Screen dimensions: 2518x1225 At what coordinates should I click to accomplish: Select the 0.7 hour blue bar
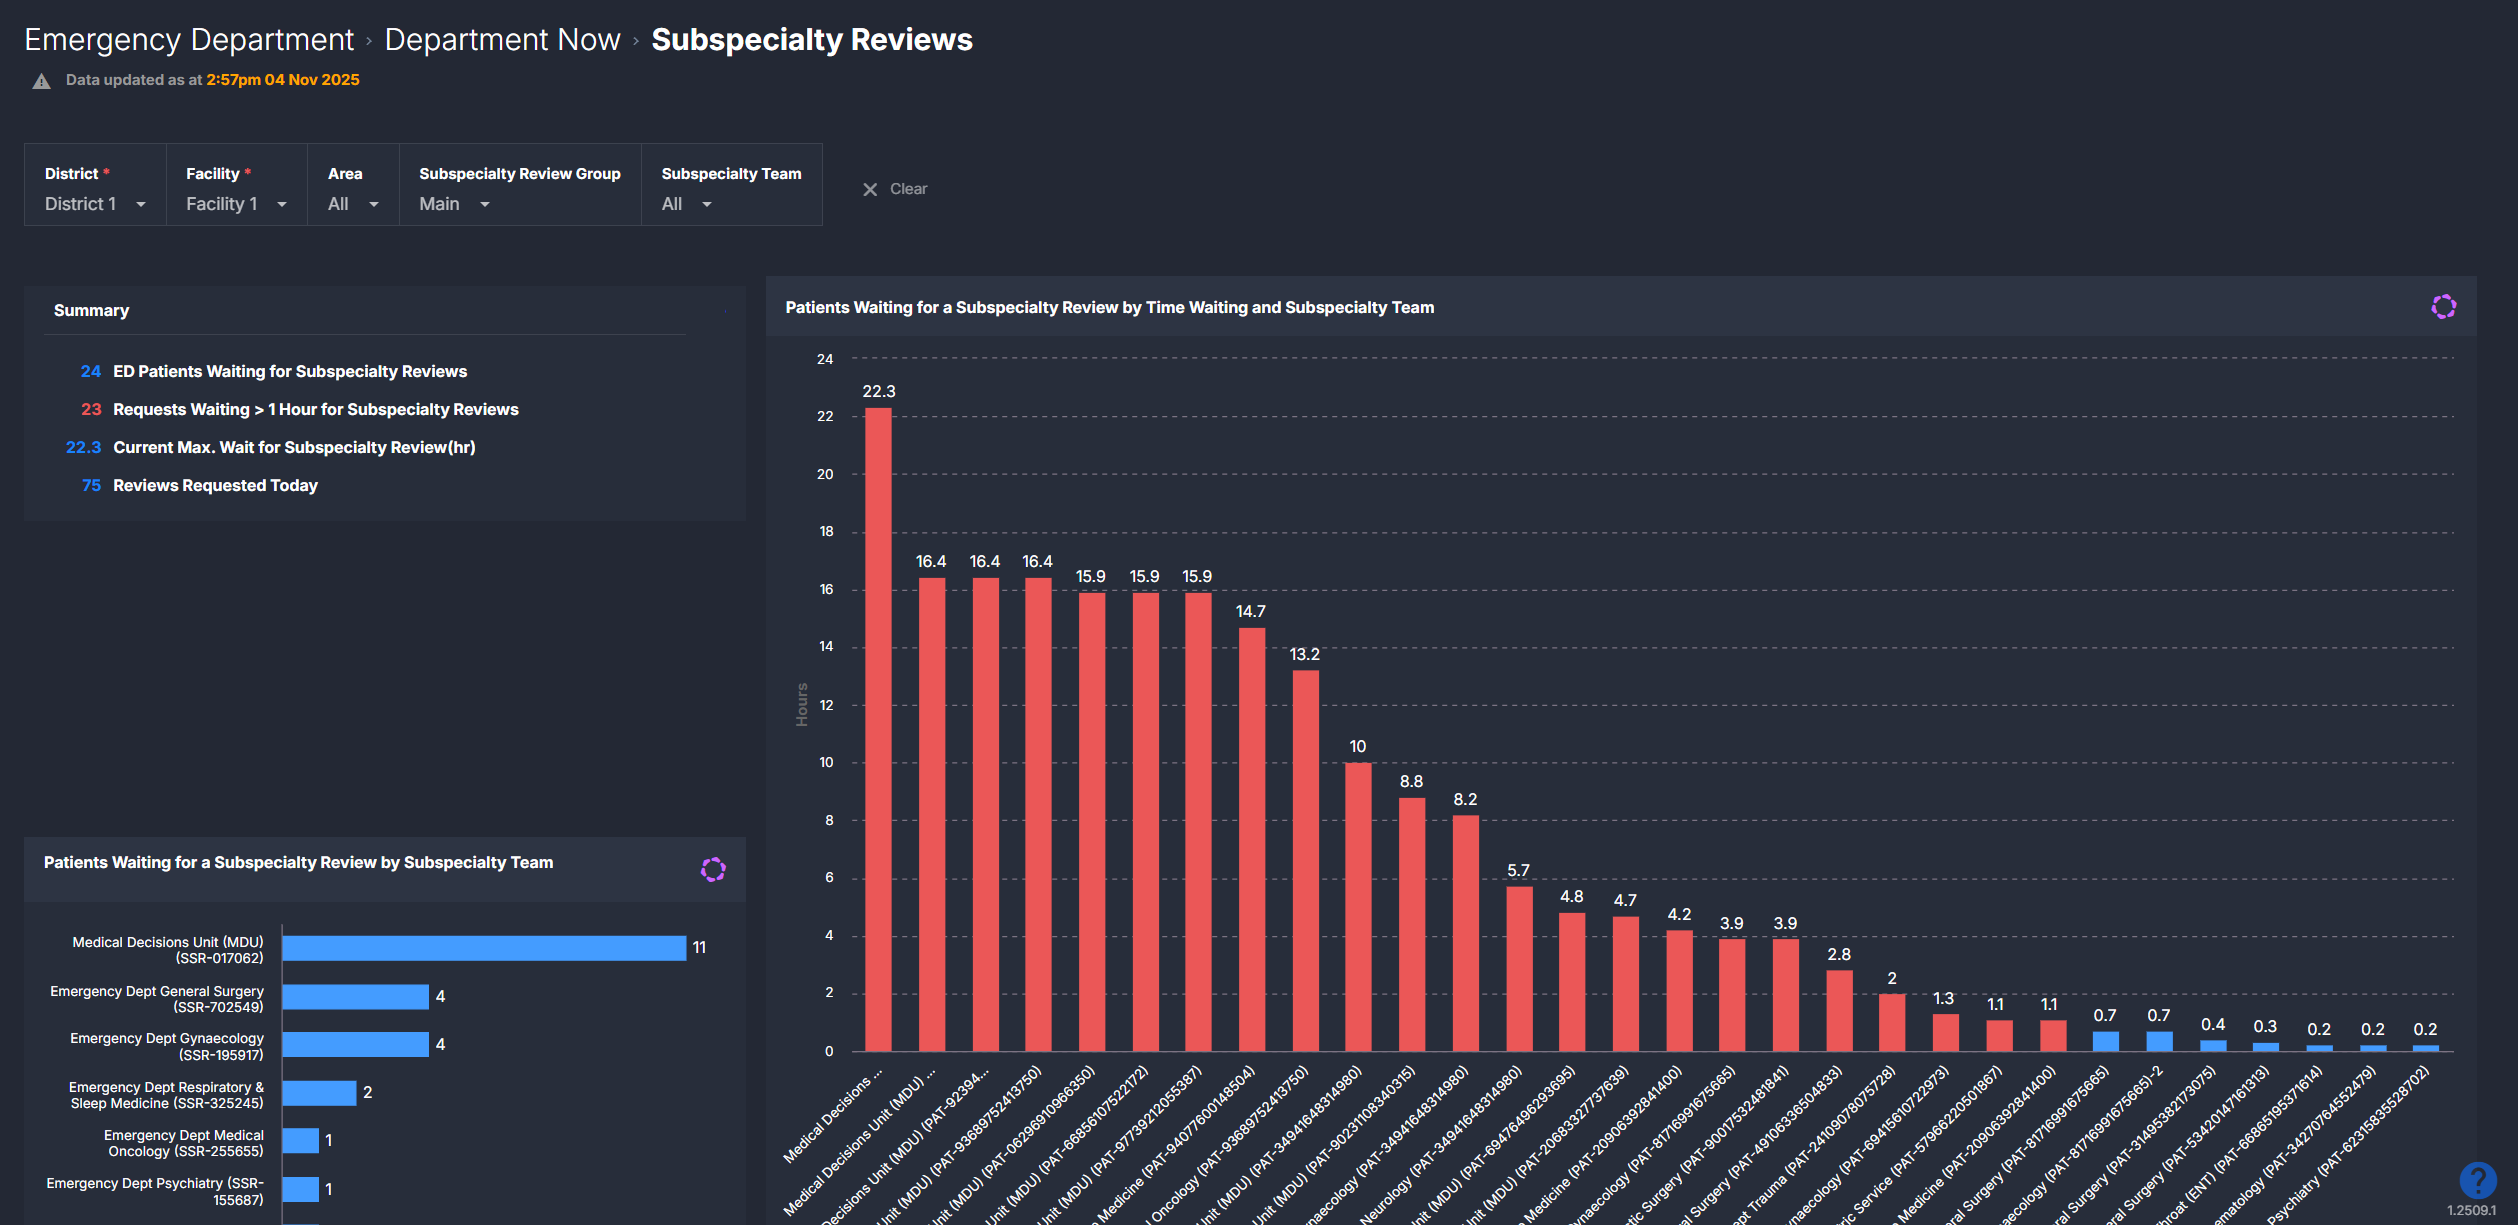click(x=2105, y=1041)
